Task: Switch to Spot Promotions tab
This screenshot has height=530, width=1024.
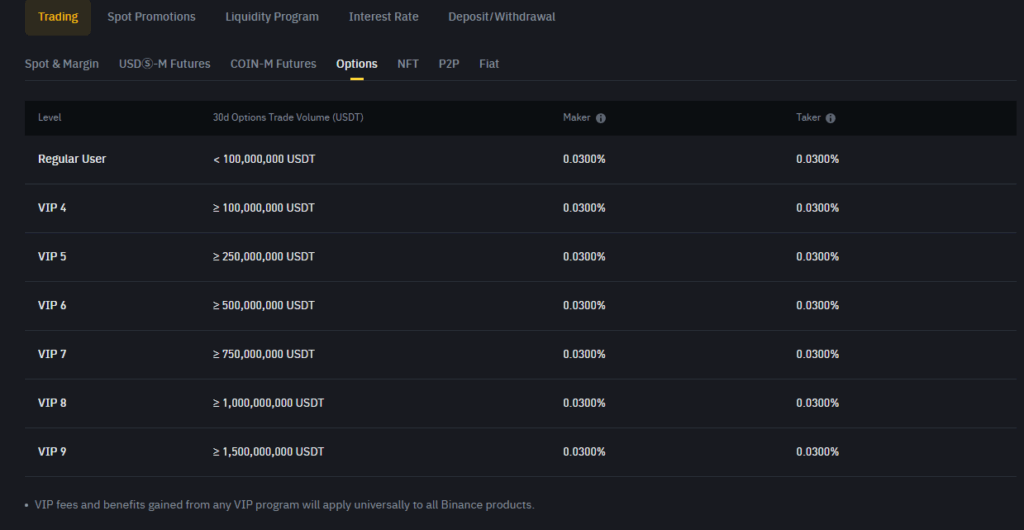Action: (x=152, y=17)
